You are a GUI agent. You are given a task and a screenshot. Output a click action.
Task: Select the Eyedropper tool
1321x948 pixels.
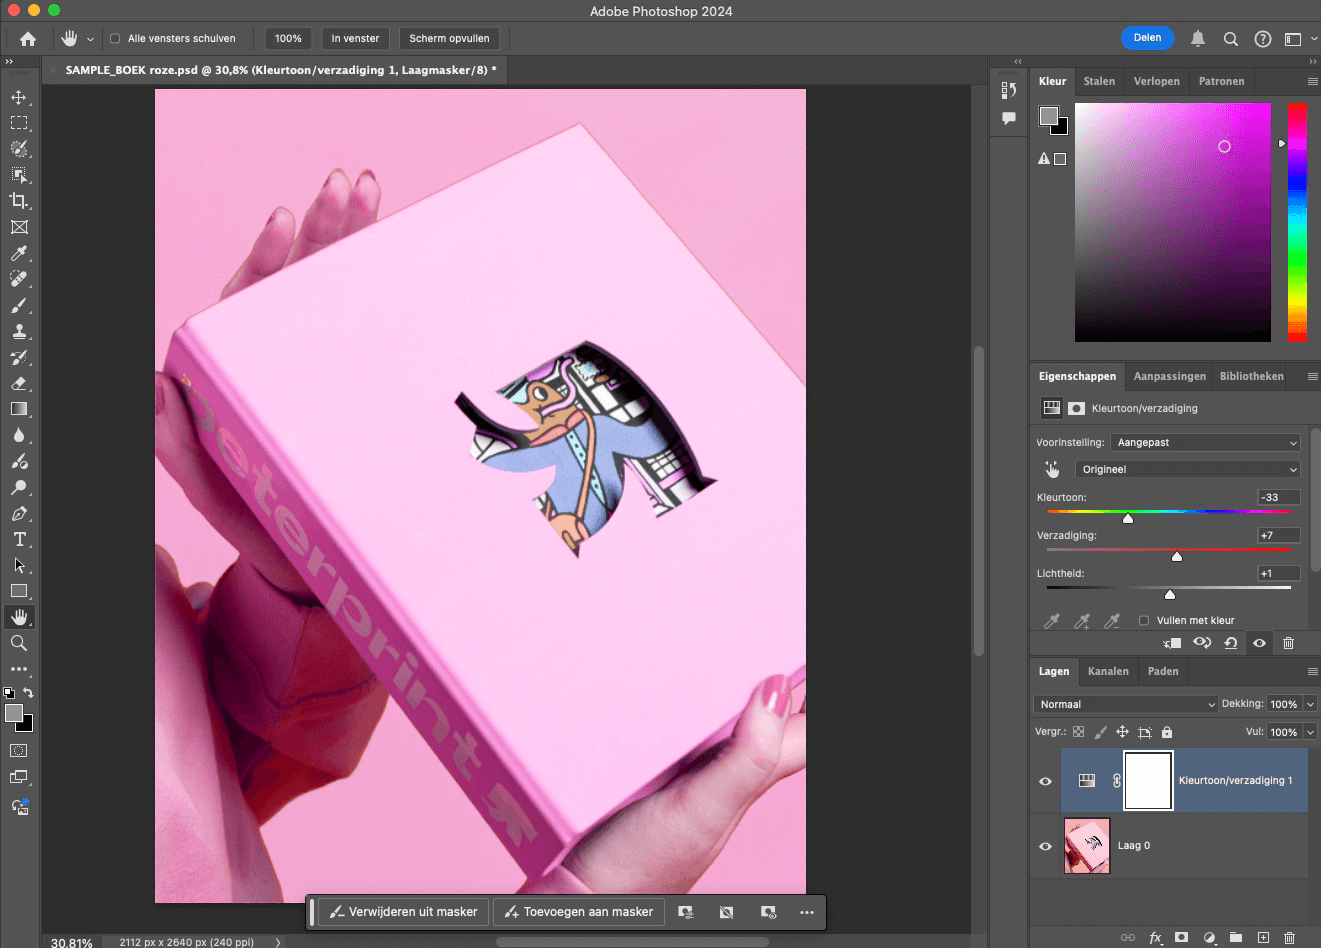tap(18, 253)
